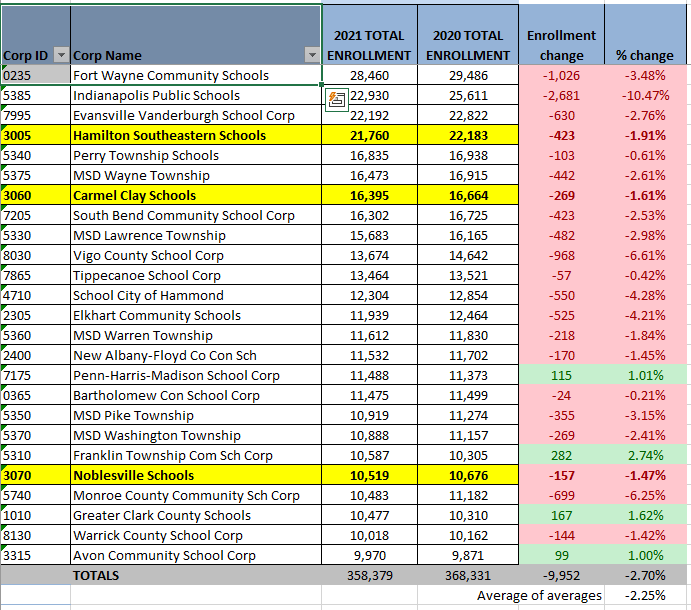Select average of averages value -2.25%
Viewport: 691px width, 610px height.
(x=645, y=595)
